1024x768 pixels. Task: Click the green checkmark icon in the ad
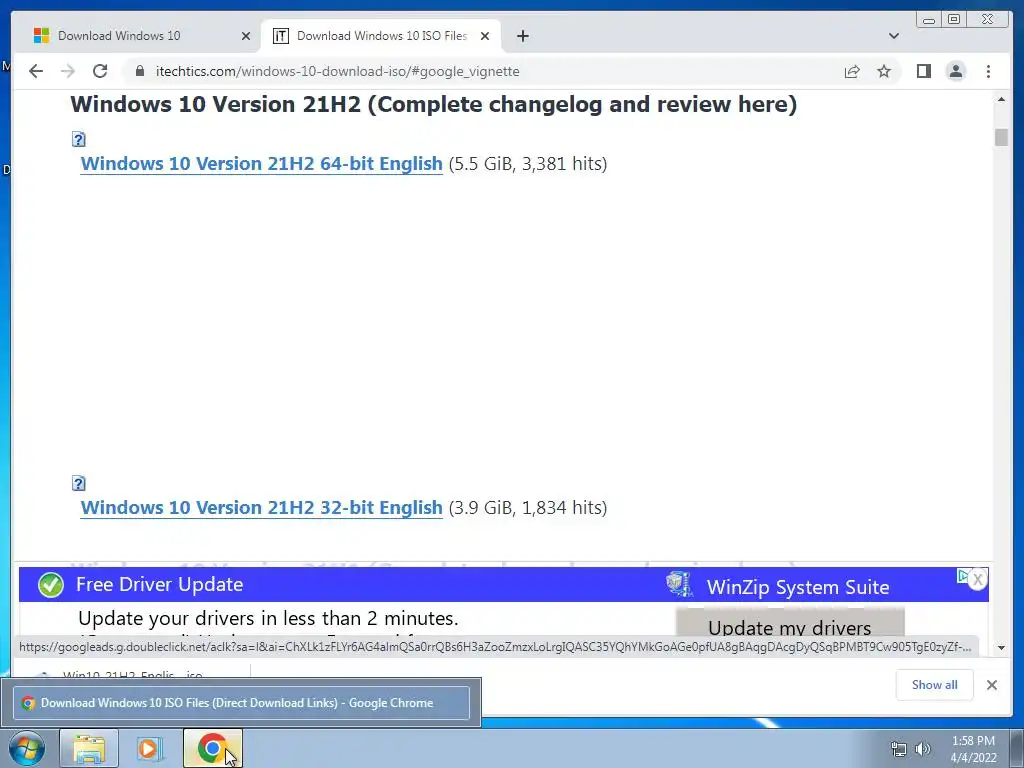[50, 585]
